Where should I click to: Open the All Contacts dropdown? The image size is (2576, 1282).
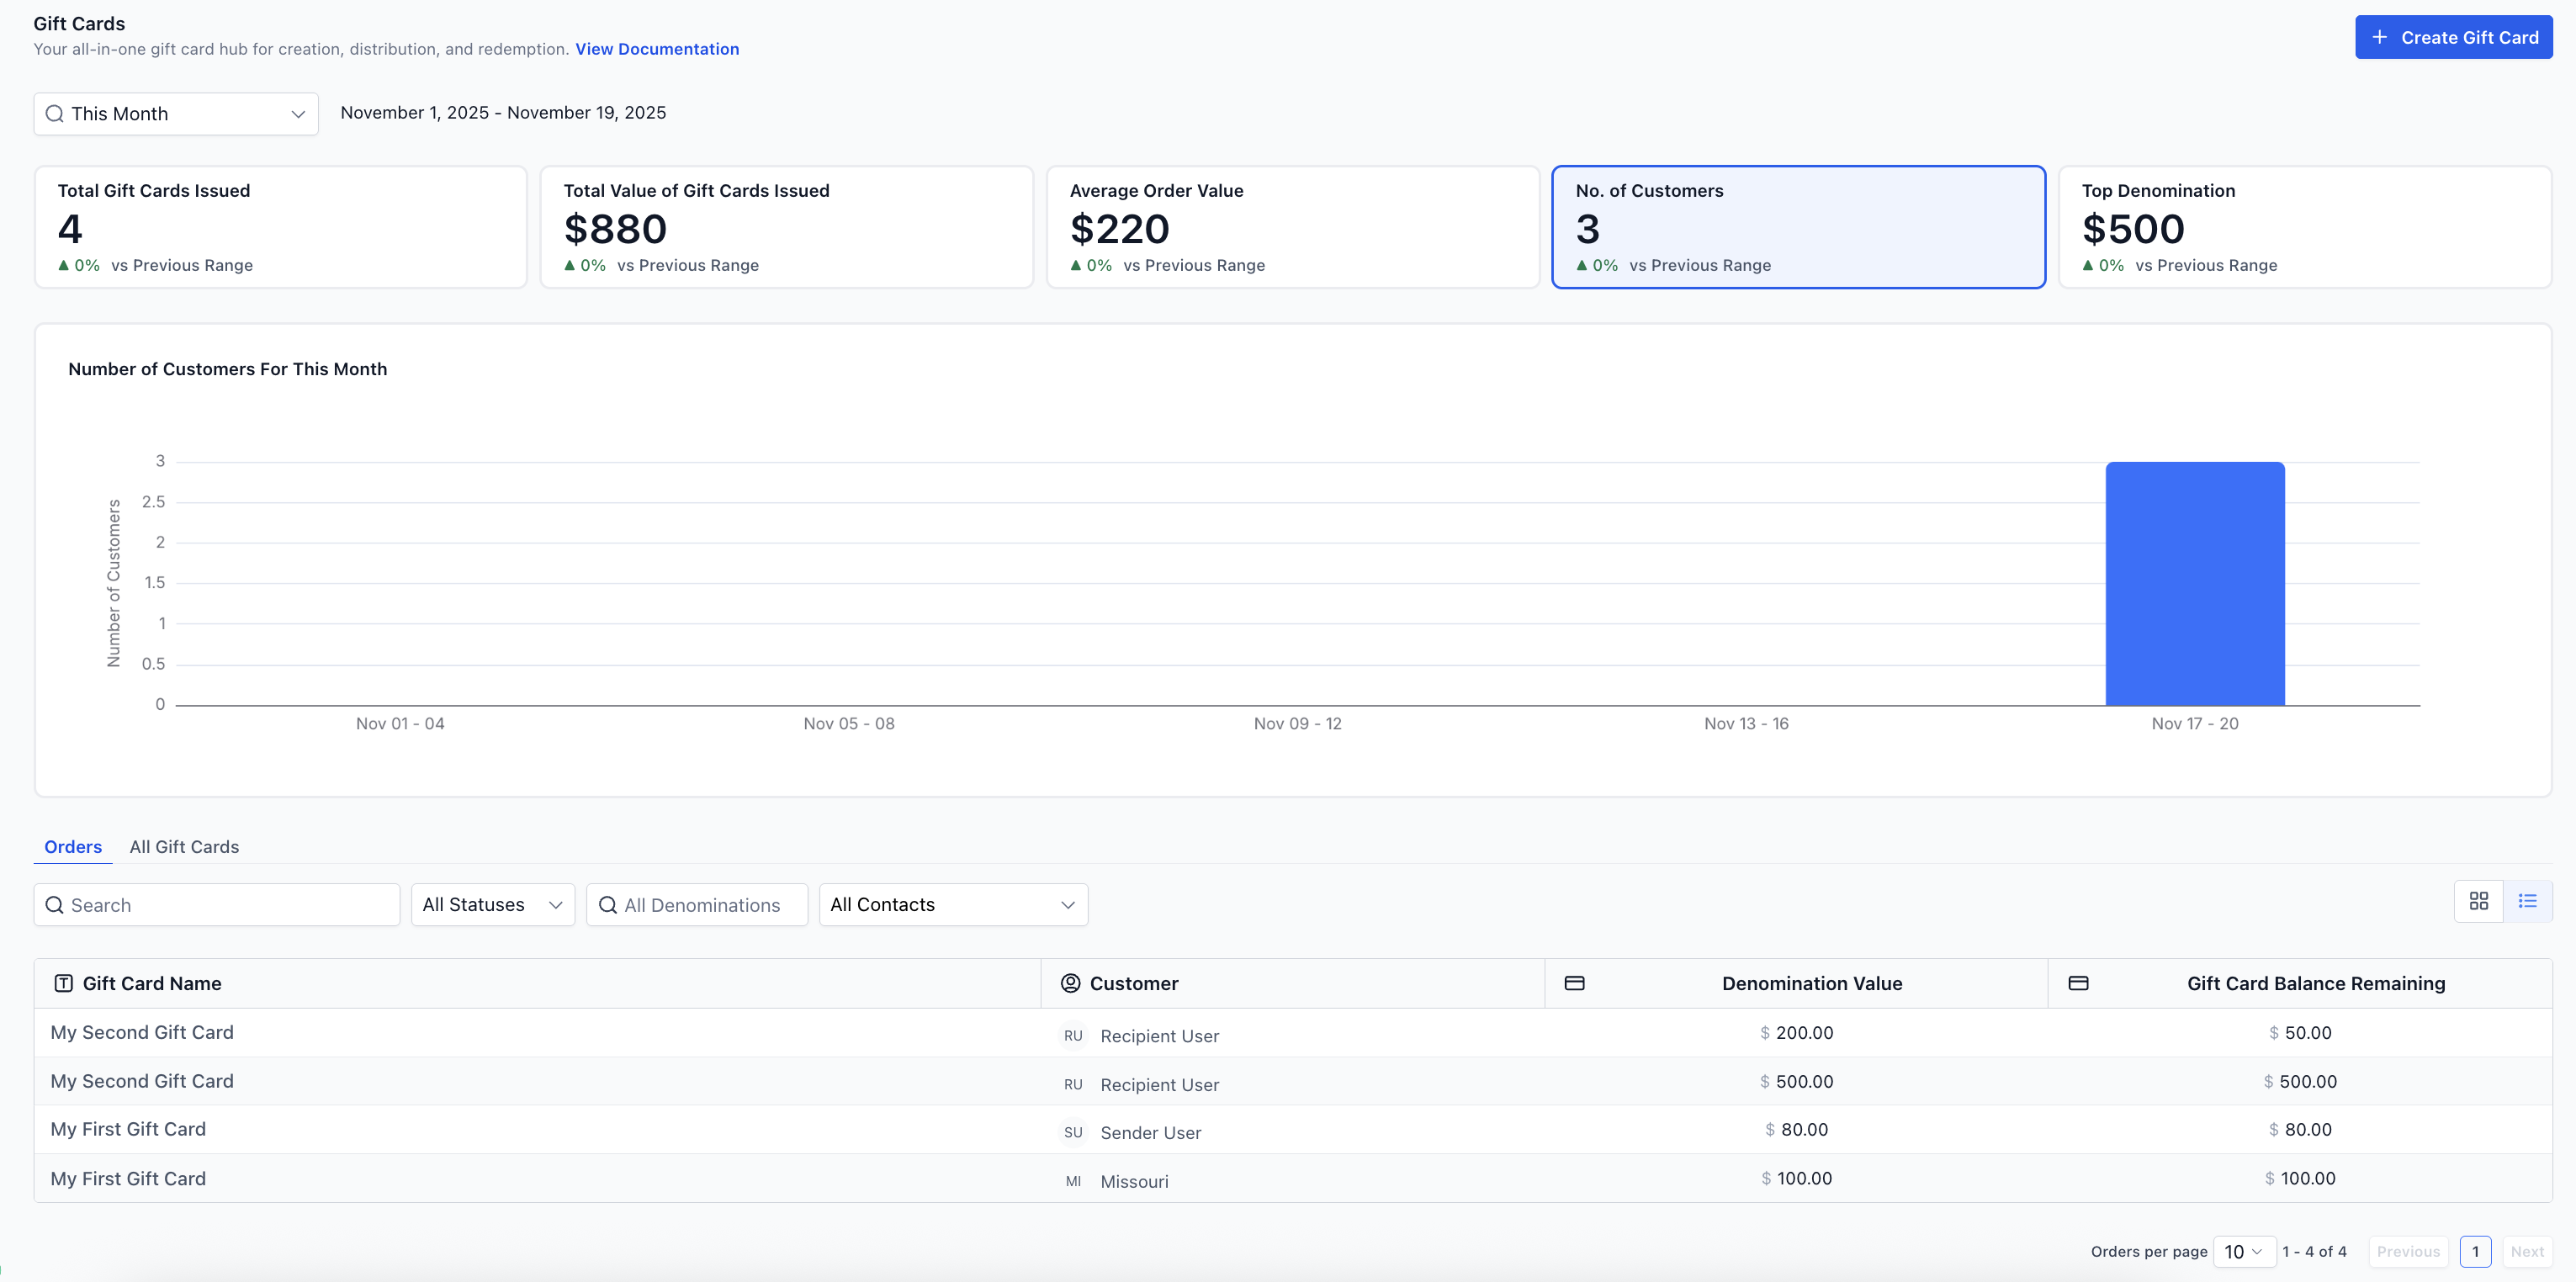[952, 904]
